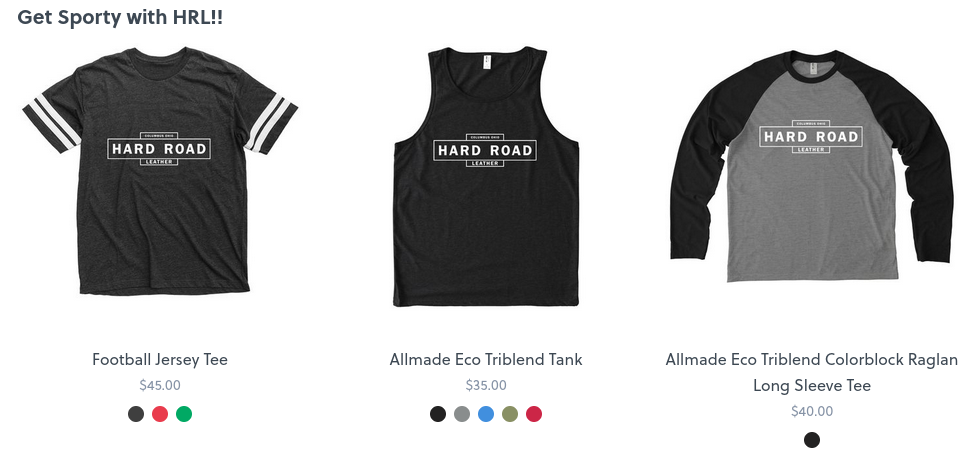Open the black tank top product image

tap(486, 176)
